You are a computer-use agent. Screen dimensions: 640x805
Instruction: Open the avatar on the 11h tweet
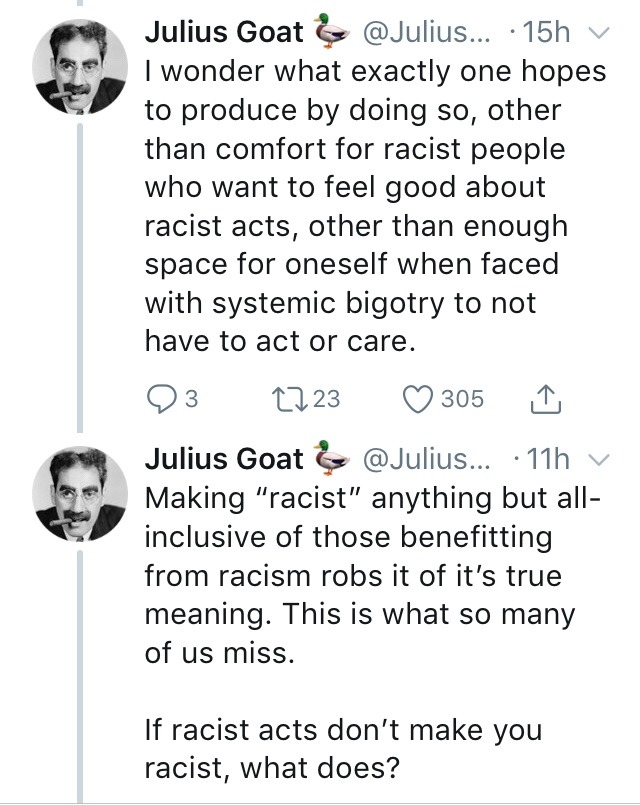click(x=79, y=492)
